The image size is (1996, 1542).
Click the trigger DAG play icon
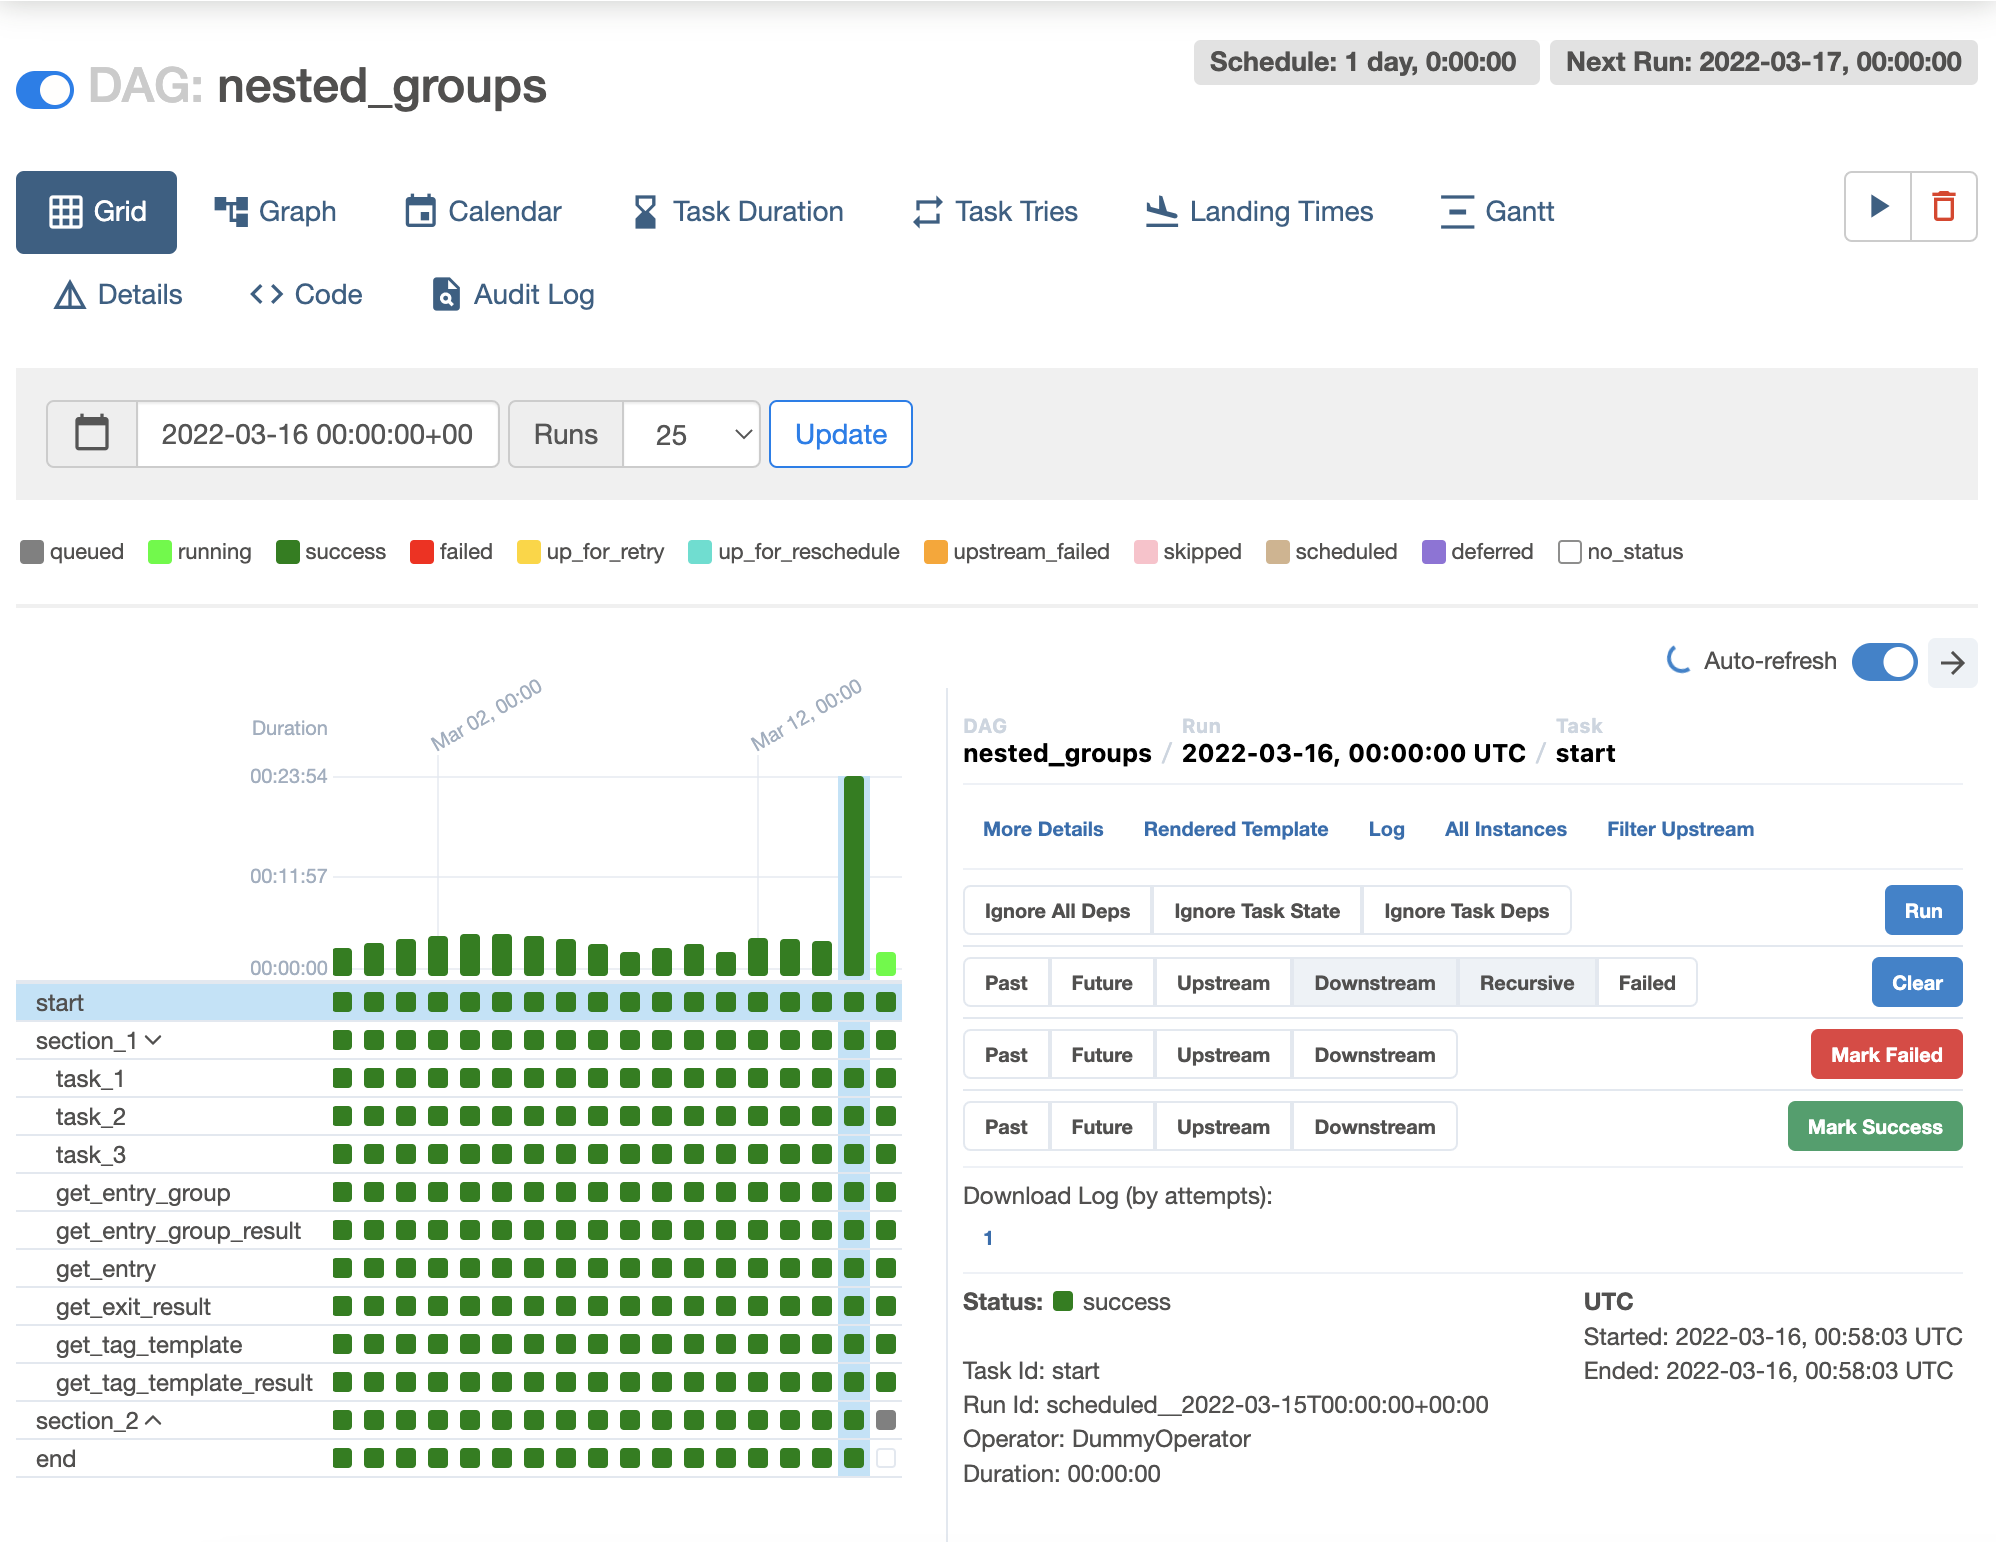[x=1878, y=207]
